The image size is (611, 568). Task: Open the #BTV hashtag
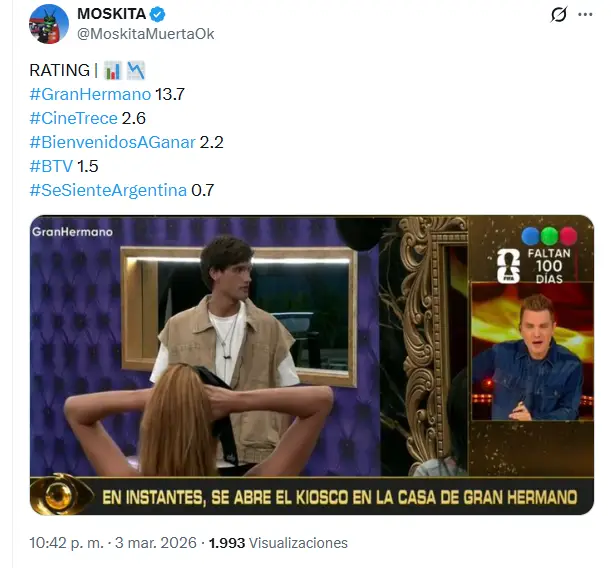point(51,166)
